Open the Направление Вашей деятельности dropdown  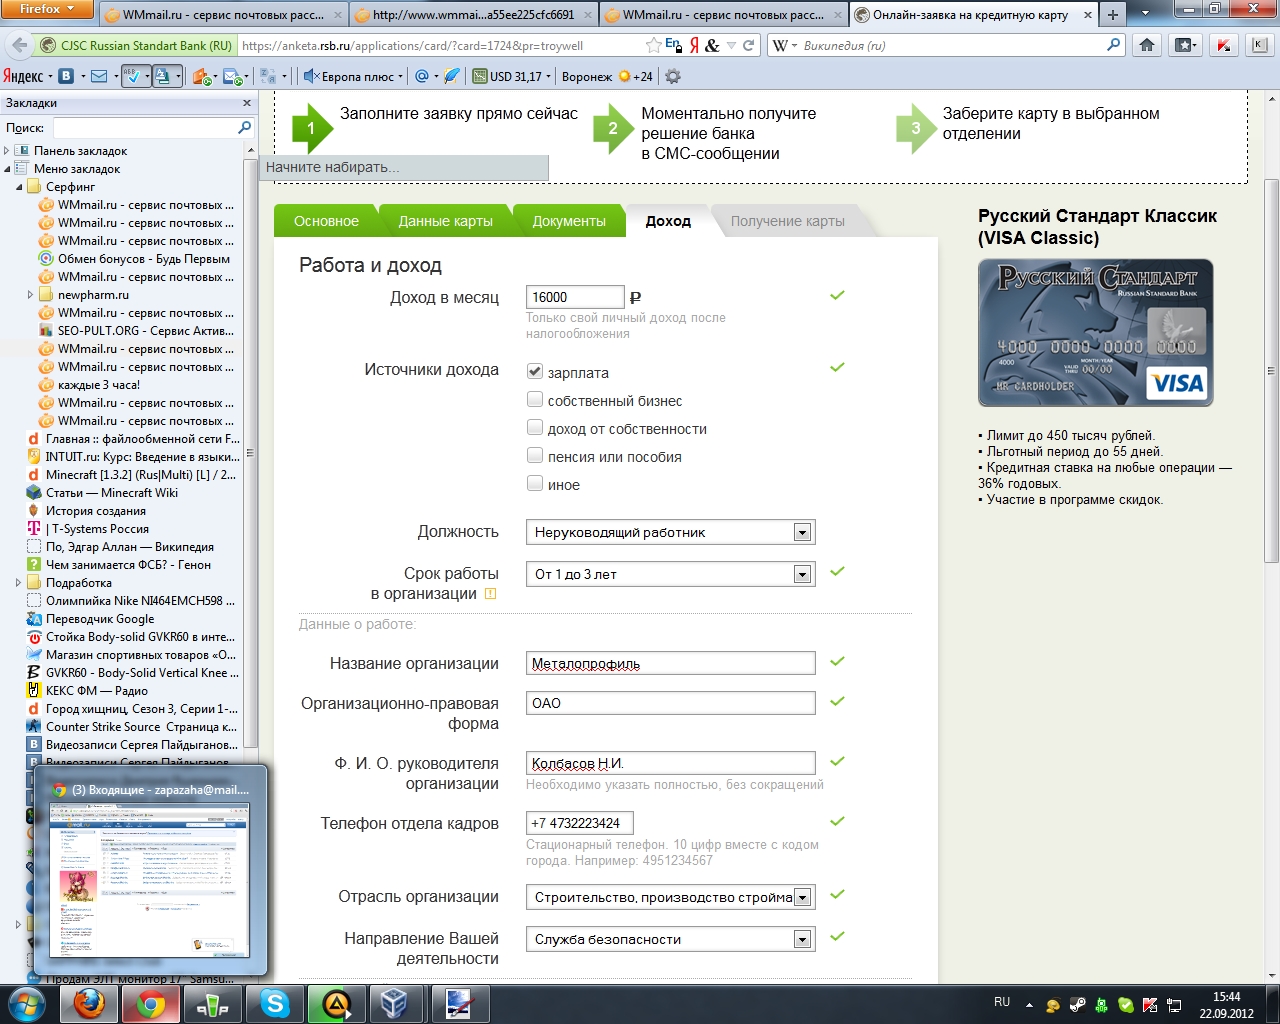point(671,939)
